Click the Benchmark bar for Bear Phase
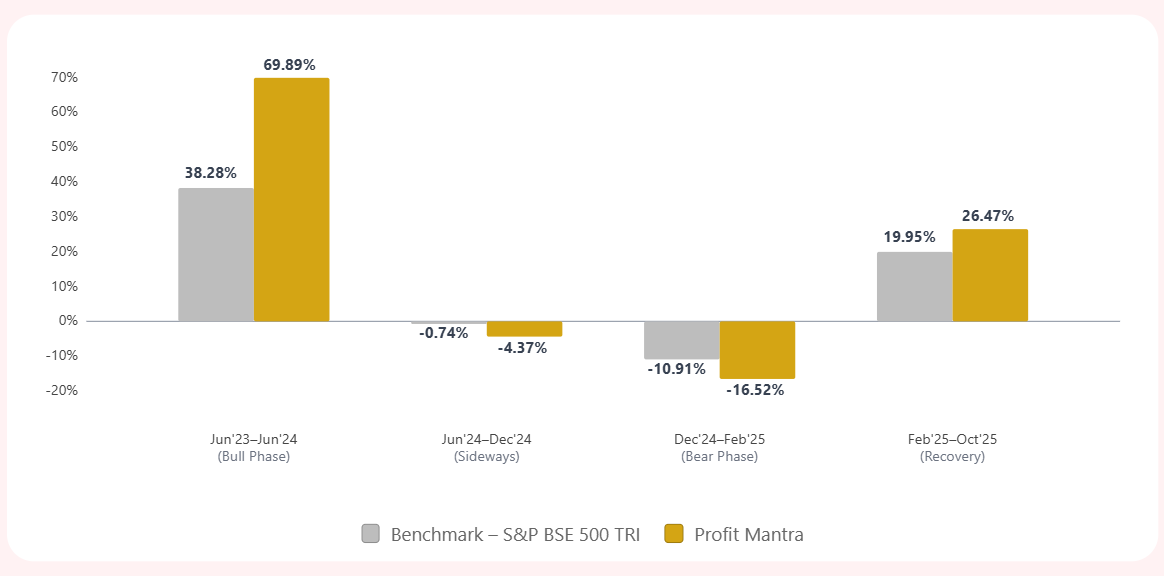This screenshot has width=1164, height=576. pos(682,340)
